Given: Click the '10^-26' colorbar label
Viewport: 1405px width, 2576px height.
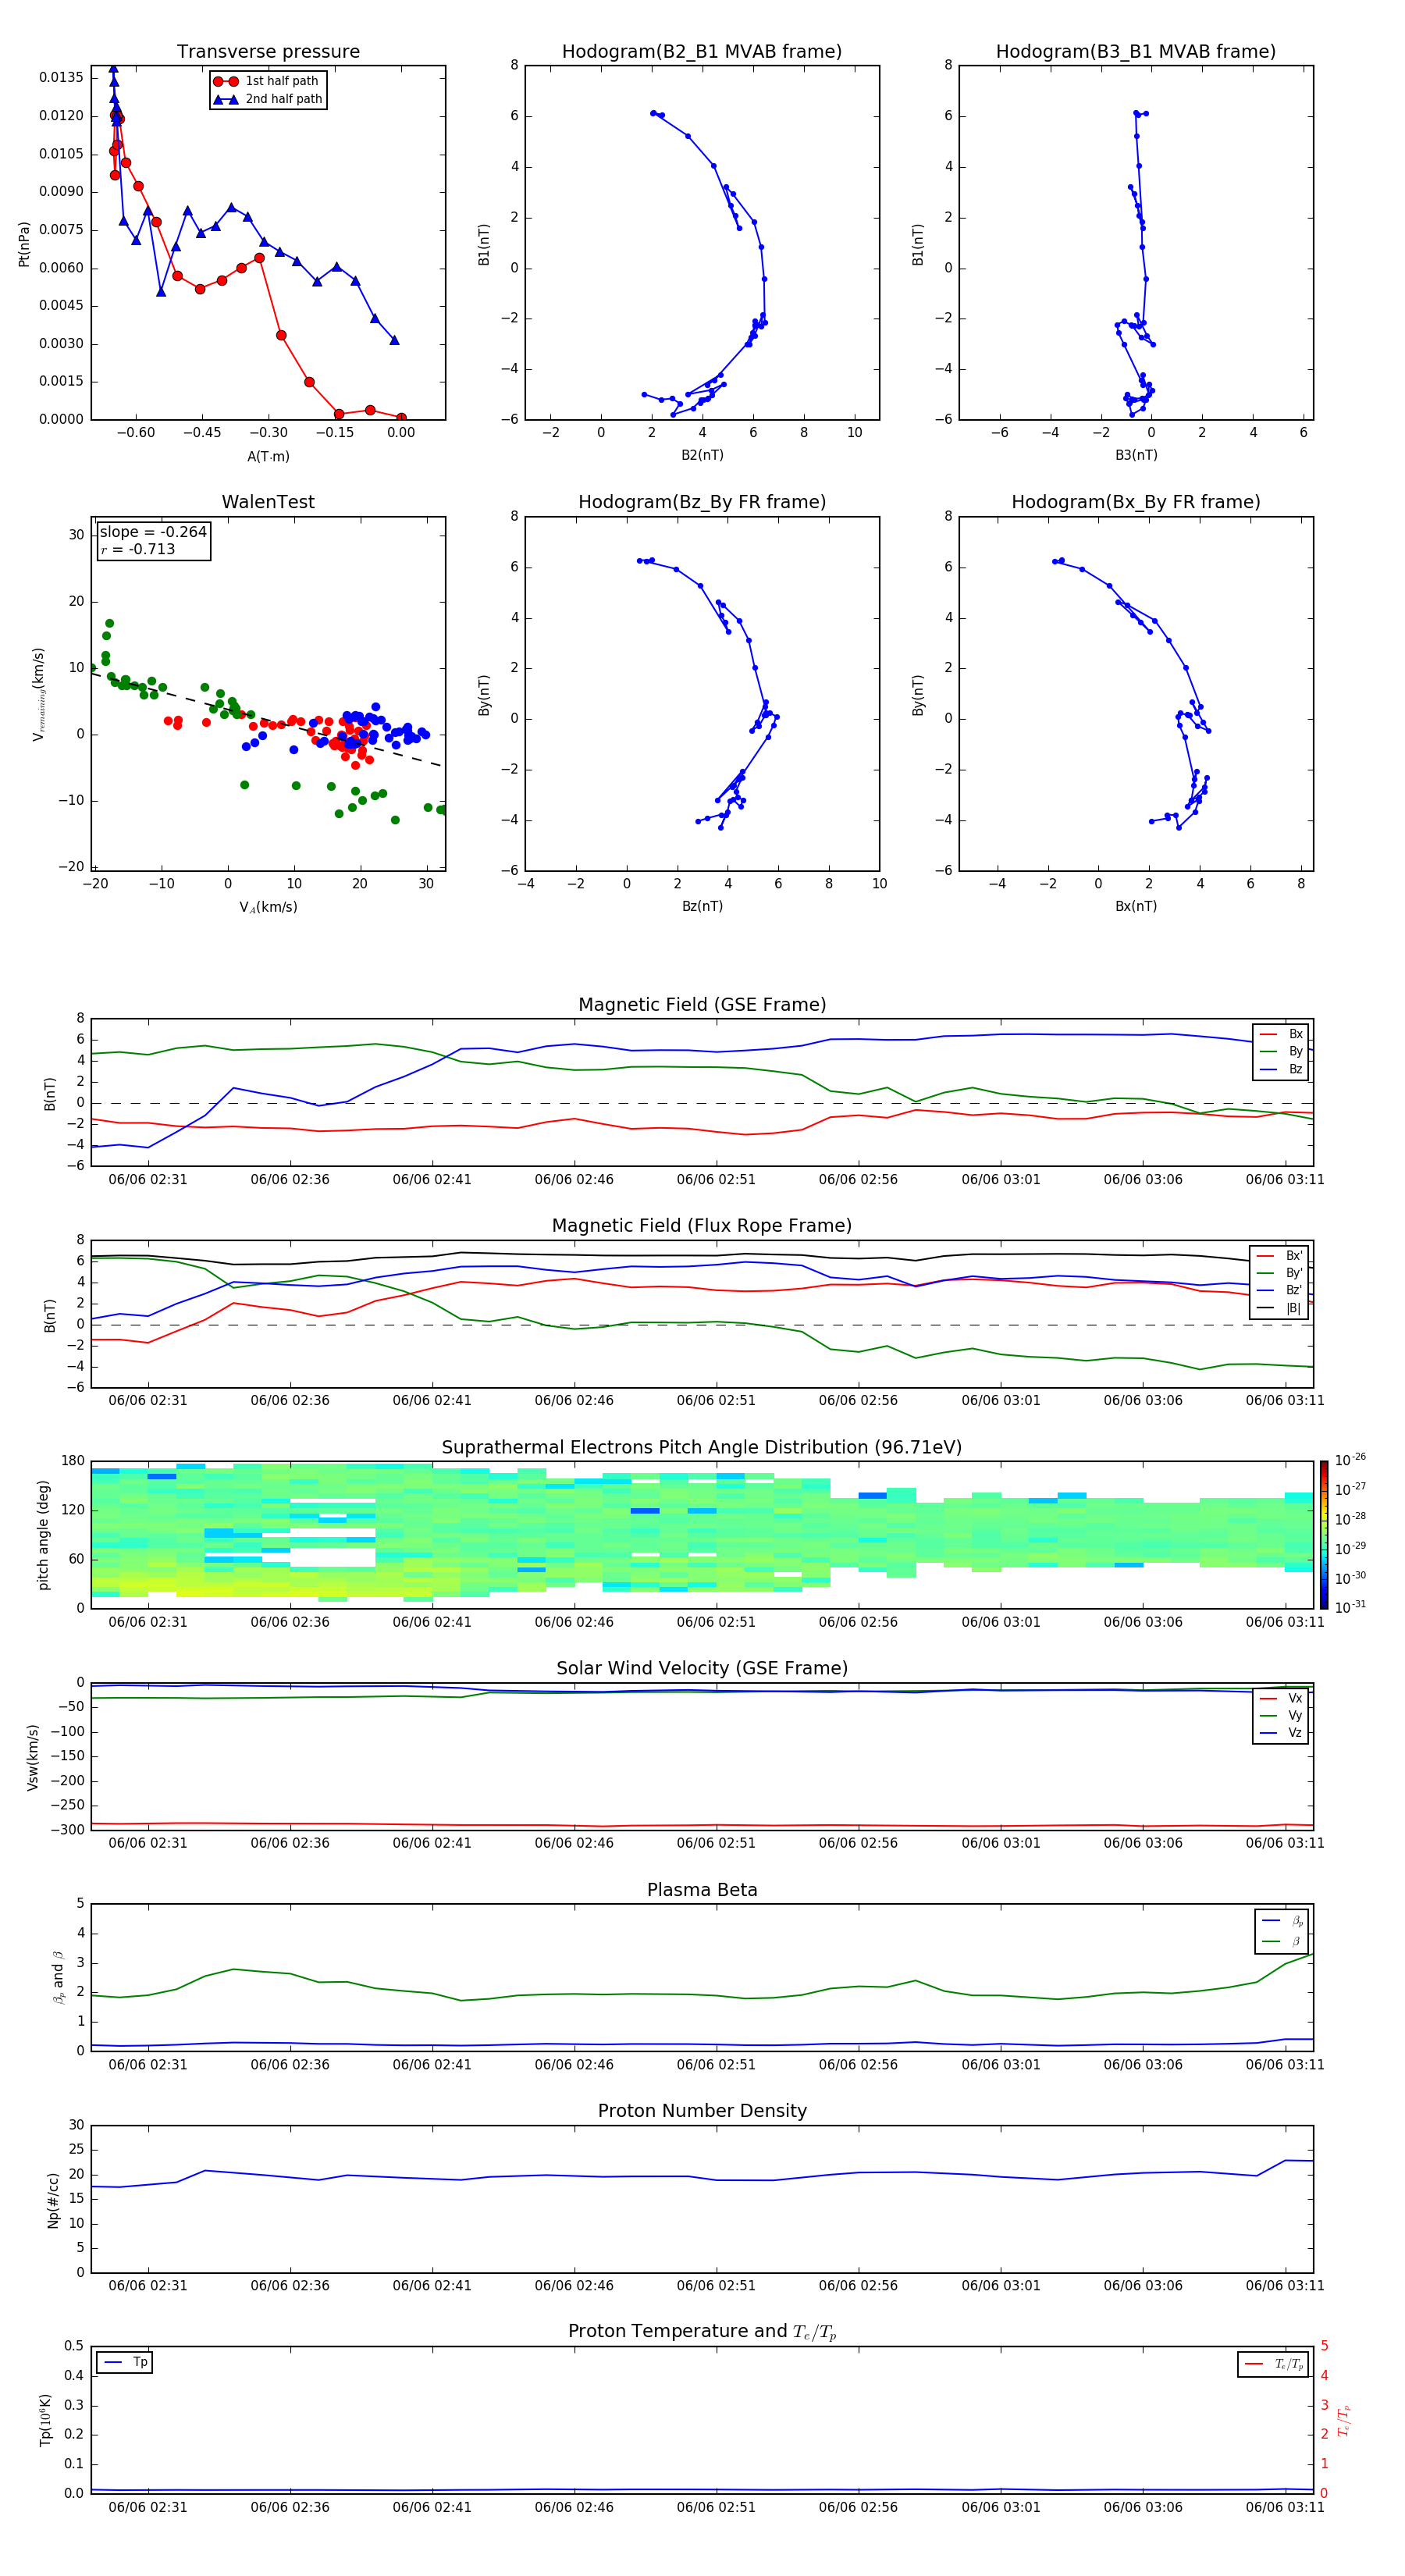Looking at the screenshot, I should [x=1350, y=1460].
